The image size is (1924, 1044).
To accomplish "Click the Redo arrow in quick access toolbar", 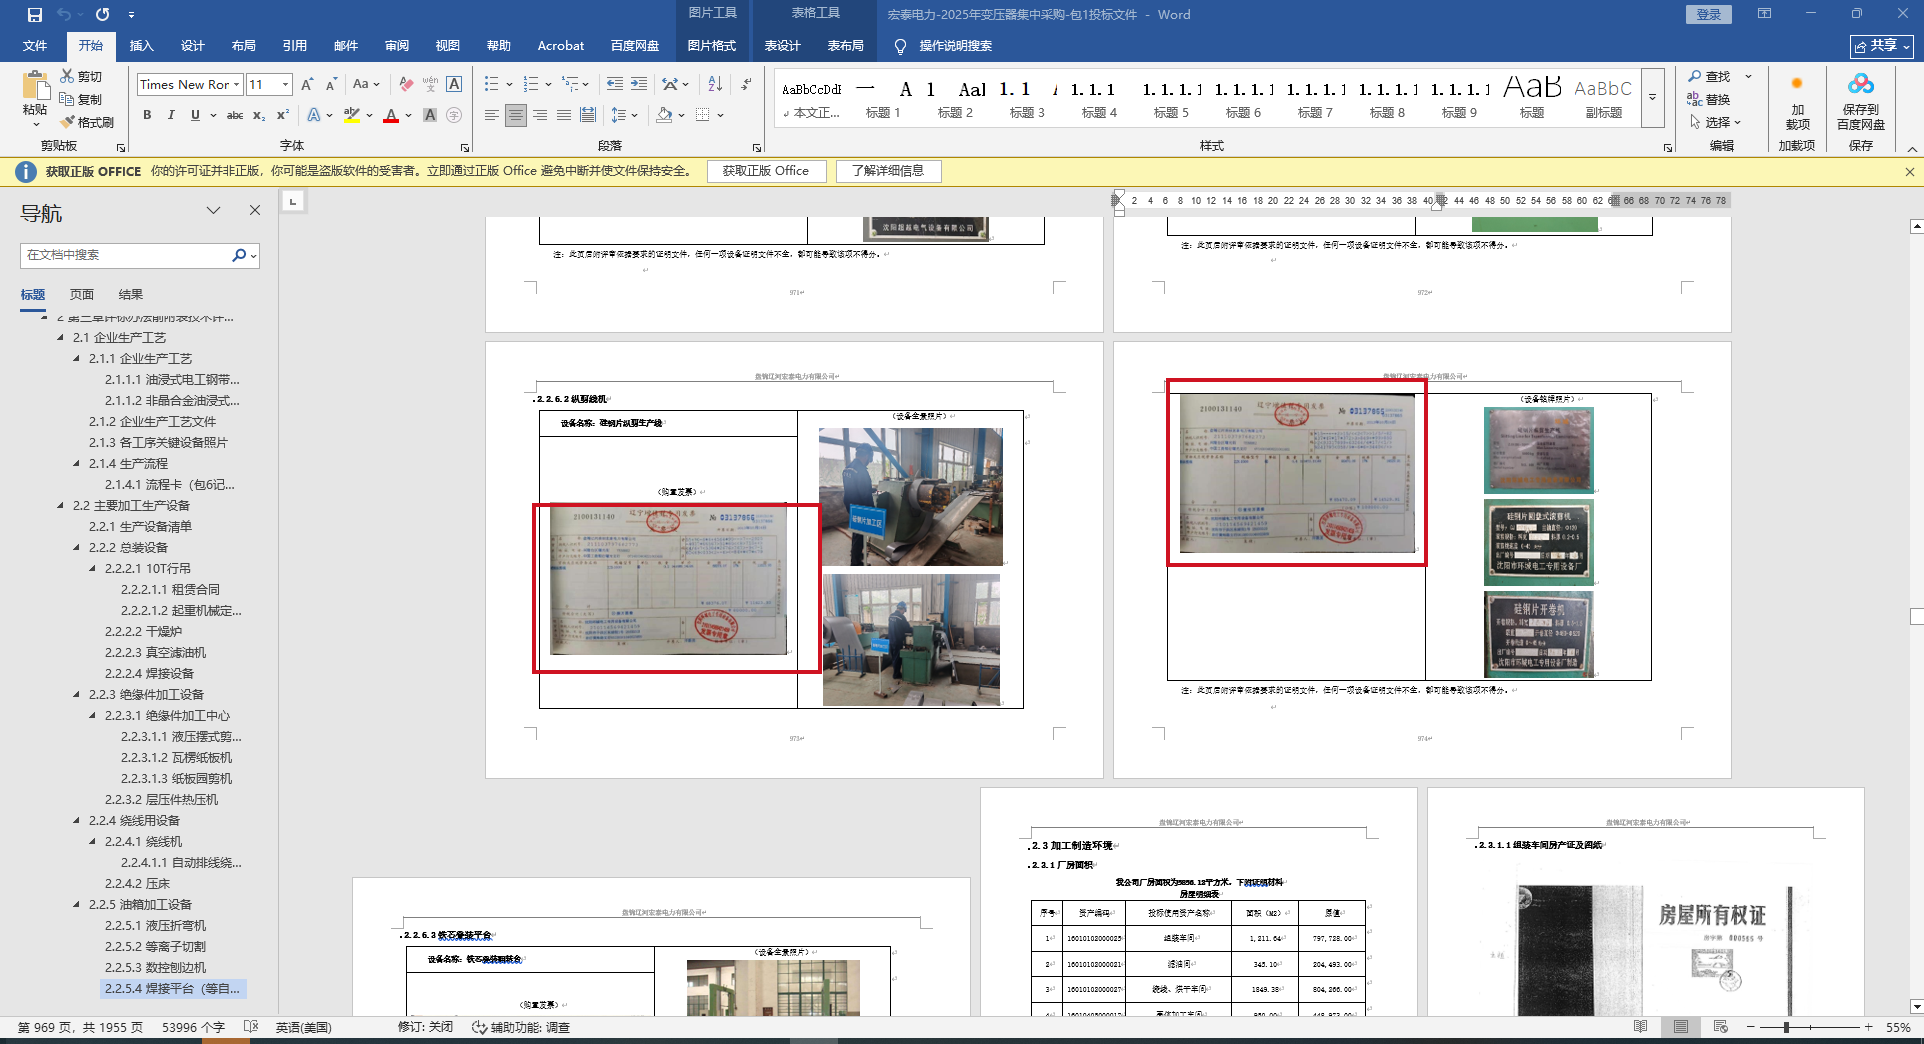I will [x=102, y=15].
